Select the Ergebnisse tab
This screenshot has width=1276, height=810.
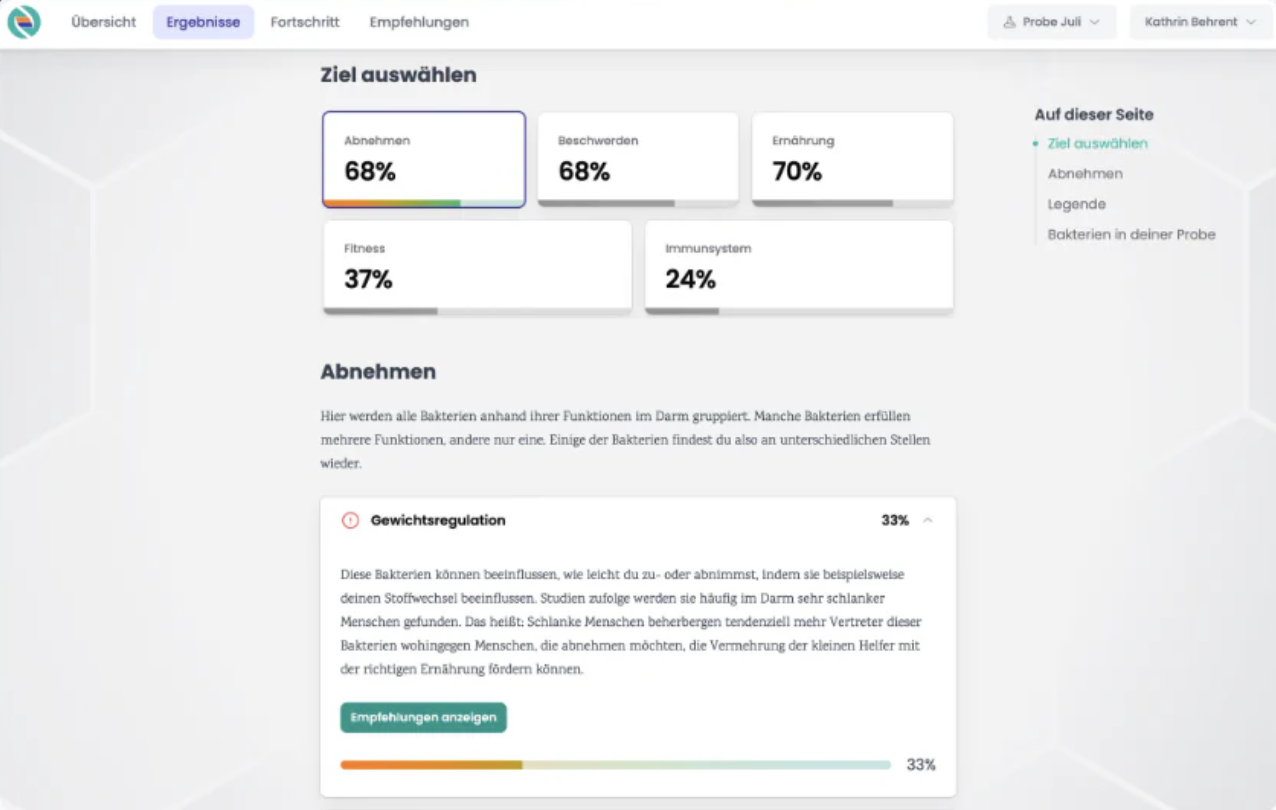(x=203, y=22)
